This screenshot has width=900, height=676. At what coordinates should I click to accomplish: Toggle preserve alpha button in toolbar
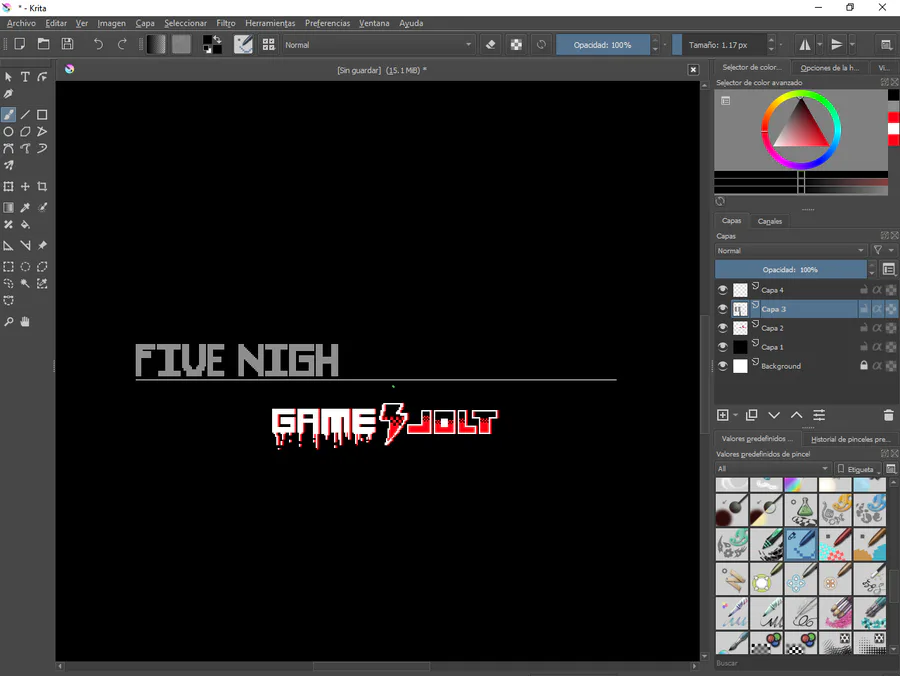point(516,44)
